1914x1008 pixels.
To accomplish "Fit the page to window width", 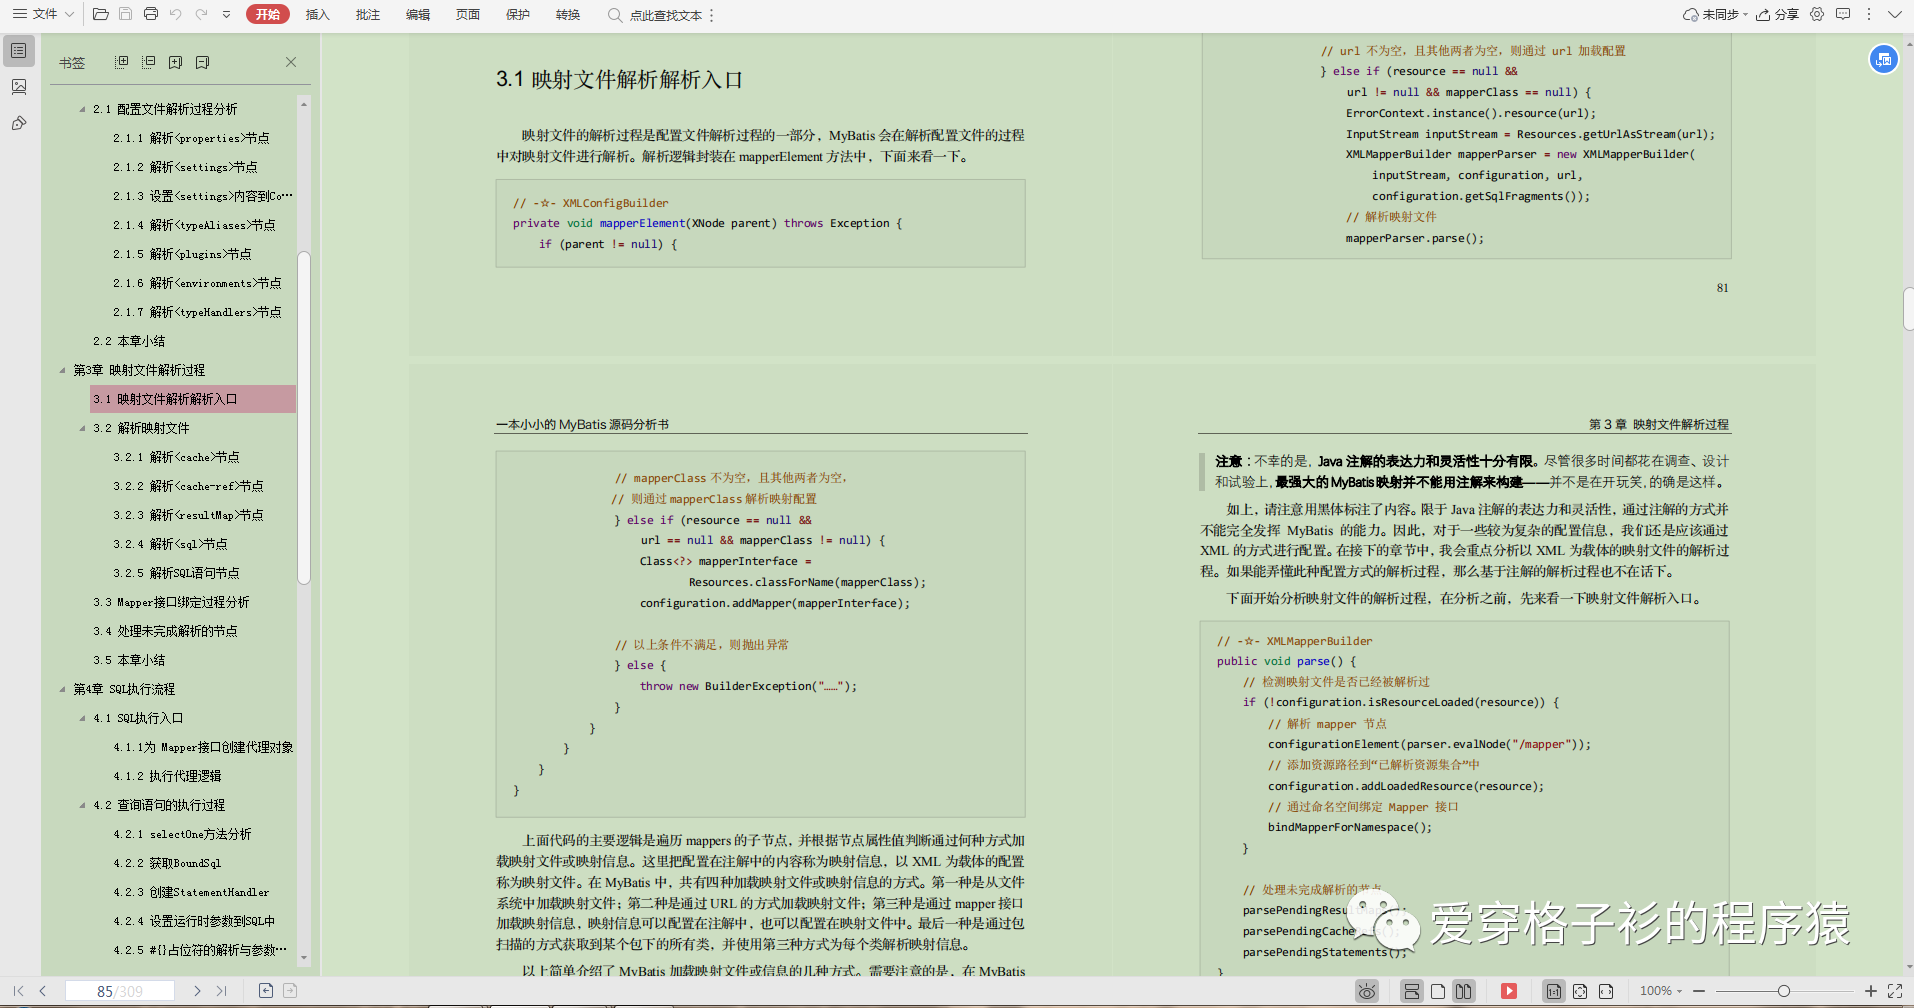I will coord(1606,991).
